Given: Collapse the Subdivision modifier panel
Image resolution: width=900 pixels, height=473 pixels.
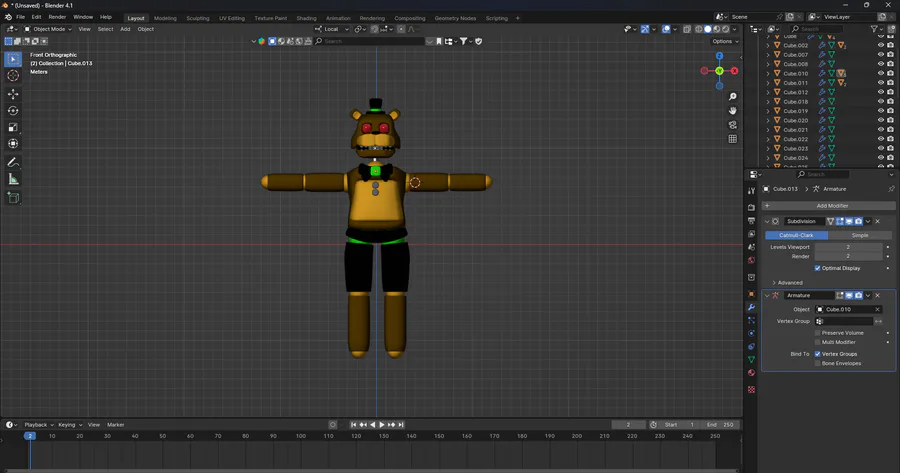Looking at the screenshot, I should point(767,222).
